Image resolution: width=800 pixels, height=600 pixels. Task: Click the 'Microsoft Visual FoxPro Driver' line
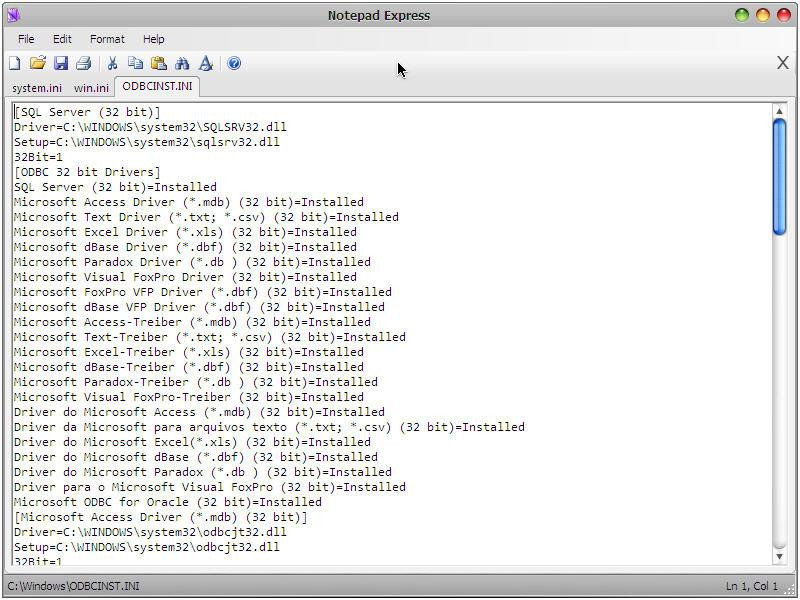185,277
